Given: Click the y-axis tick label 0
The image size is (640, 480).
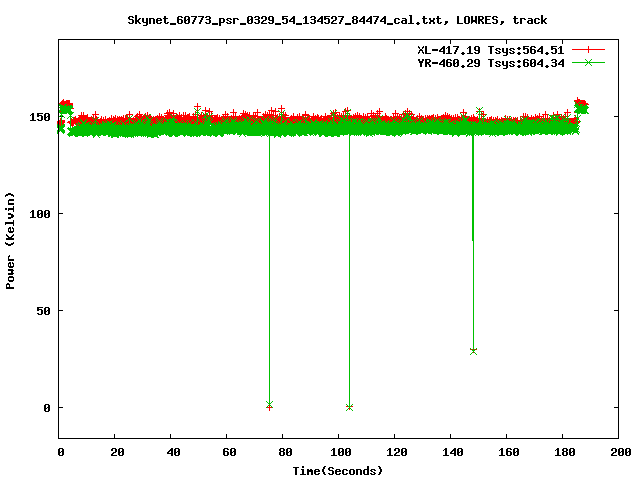Looking at the screenshot, I should click(x=47, y=408).
